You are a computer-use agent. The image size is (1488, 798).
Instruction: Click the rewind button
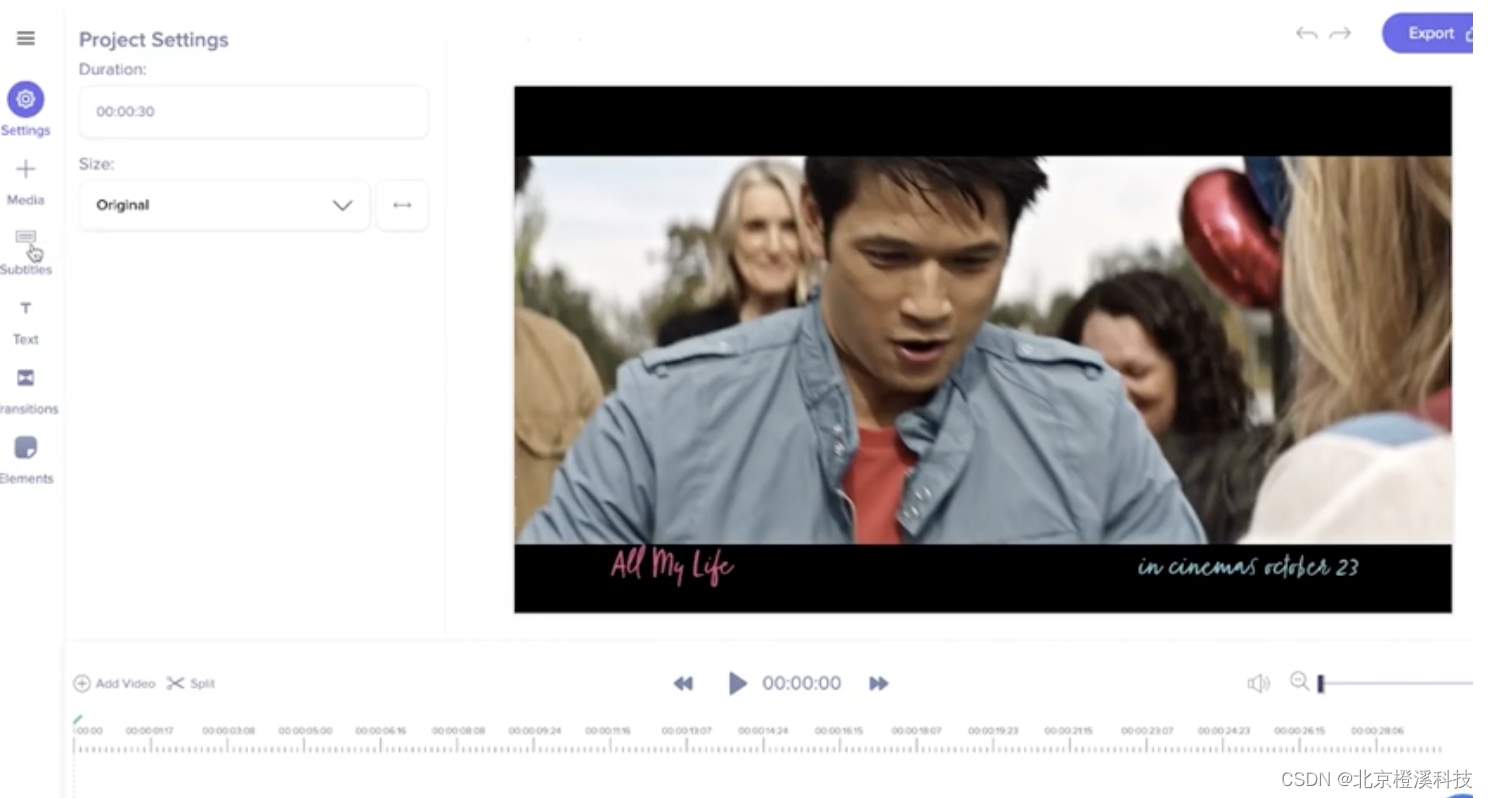pos(683,684)
